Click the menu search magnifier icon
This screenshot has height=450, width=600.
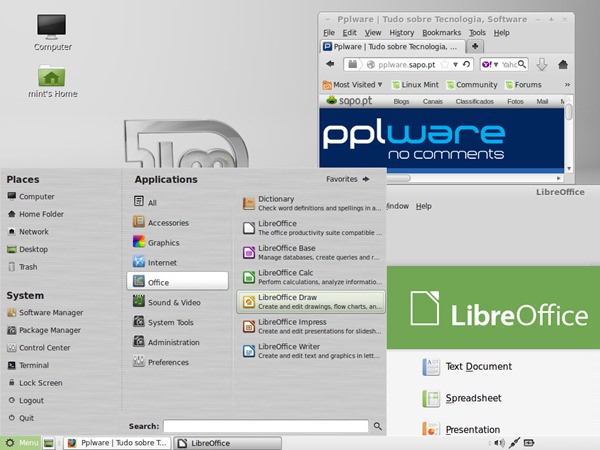click(x=378, y=426)
